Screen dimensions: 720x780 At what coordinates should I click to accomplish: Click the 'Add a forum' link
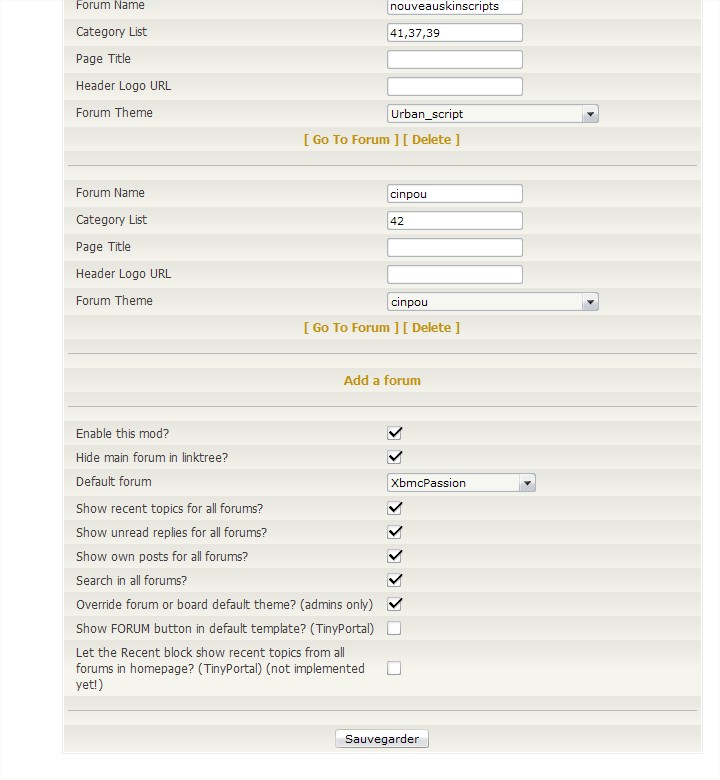pyautogui.click(x=382, y=380)
